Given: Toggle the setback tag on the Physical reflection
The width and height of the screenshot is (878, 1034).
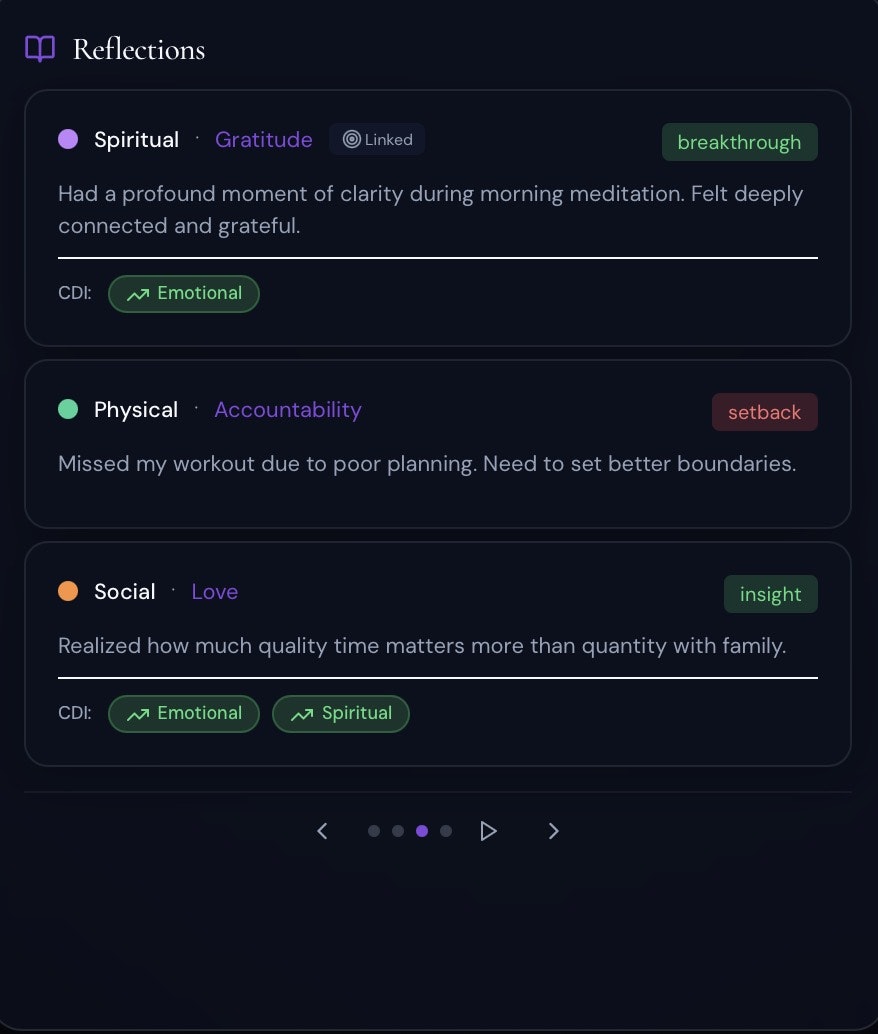Looking at the screenshot, I should click(x=764, y=412).
